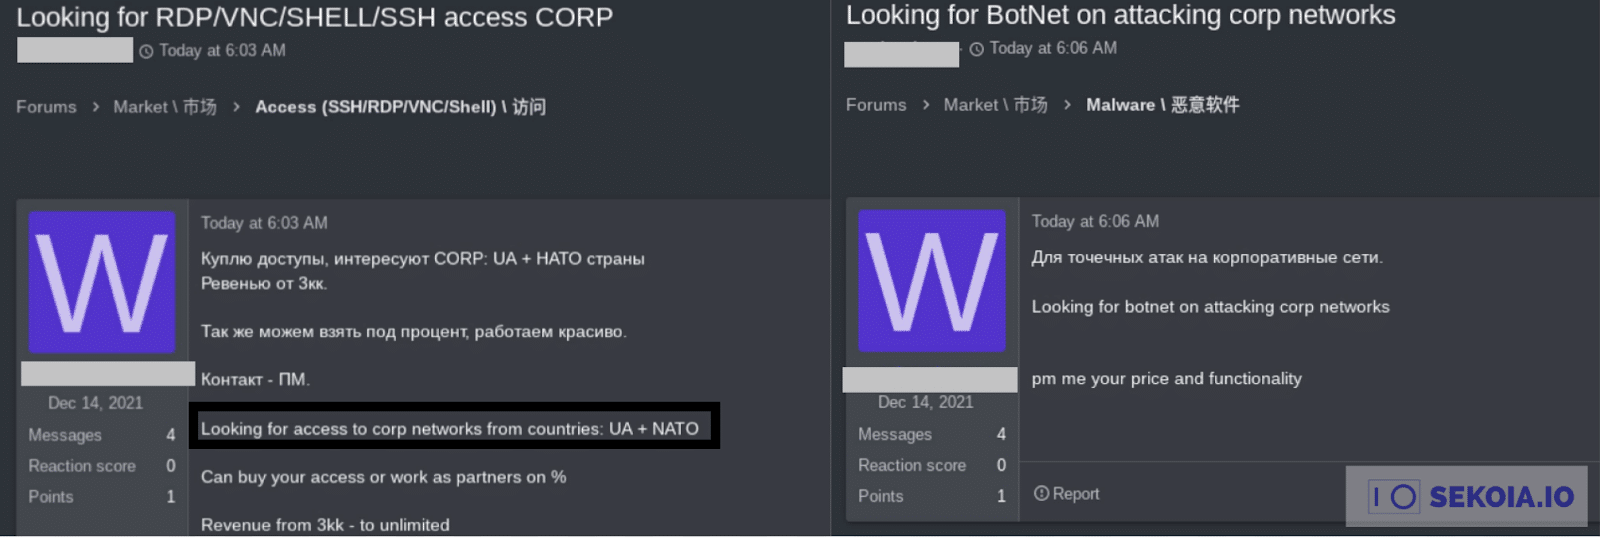Open the Today at 6:03 AM thread timestamp
Screen dimensions: 1600x538
click(222, 51)
